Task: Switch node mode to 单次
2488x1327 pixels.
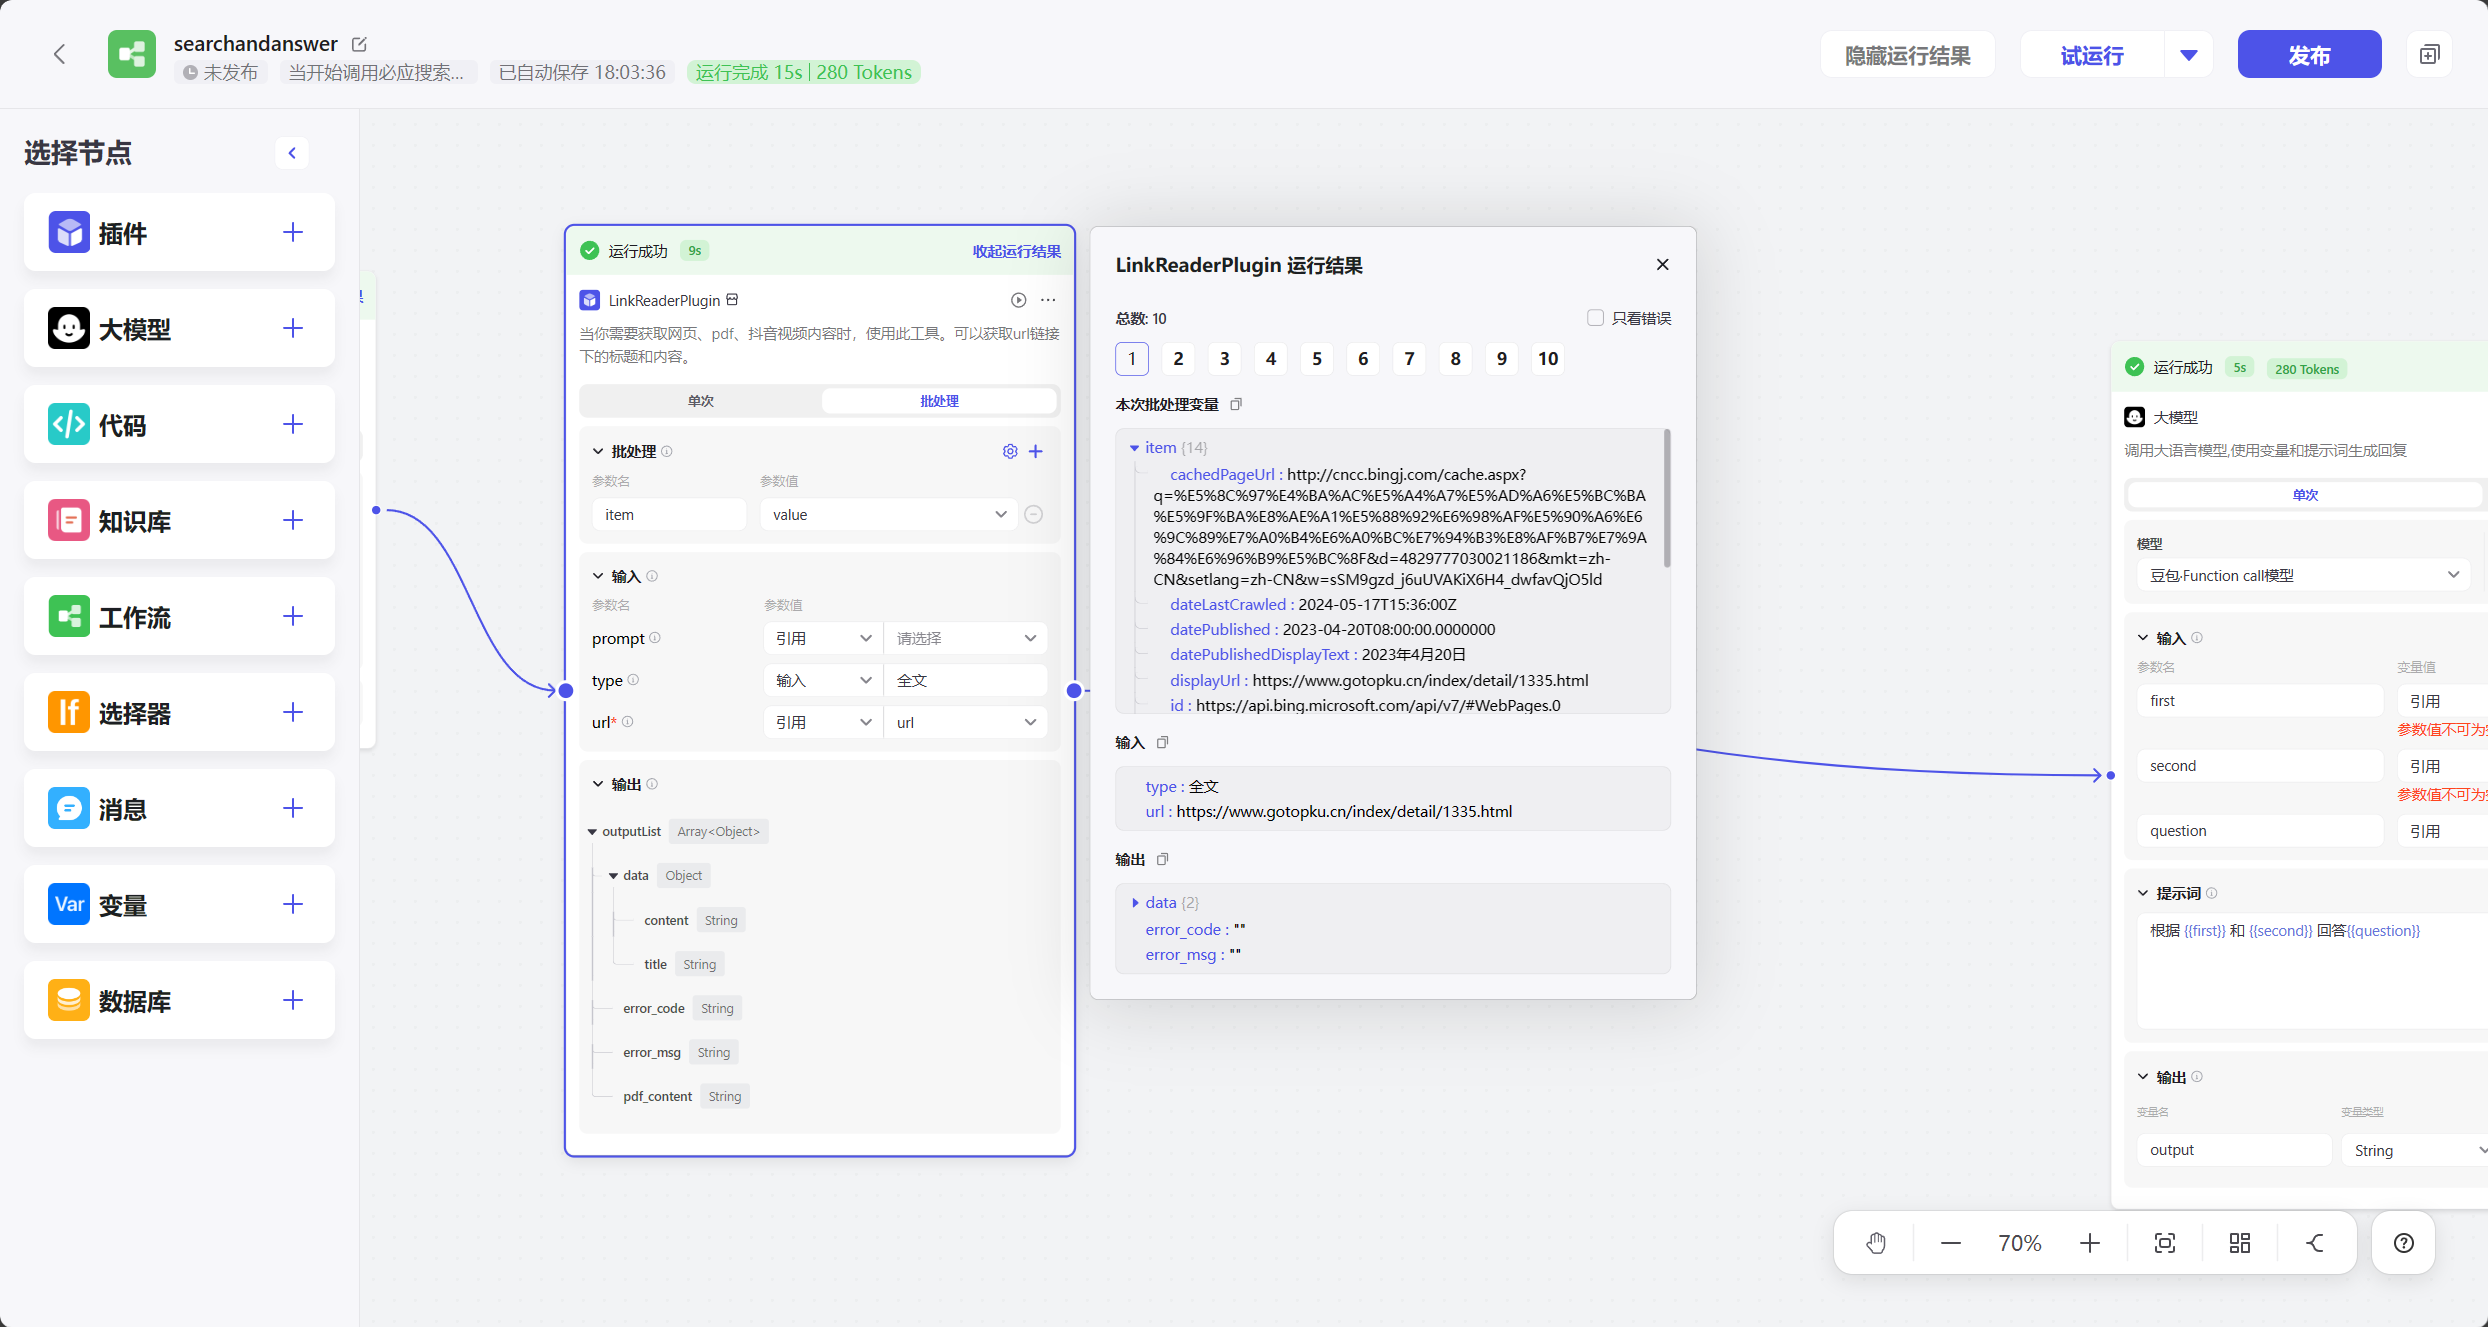Action: coord(700,401)
